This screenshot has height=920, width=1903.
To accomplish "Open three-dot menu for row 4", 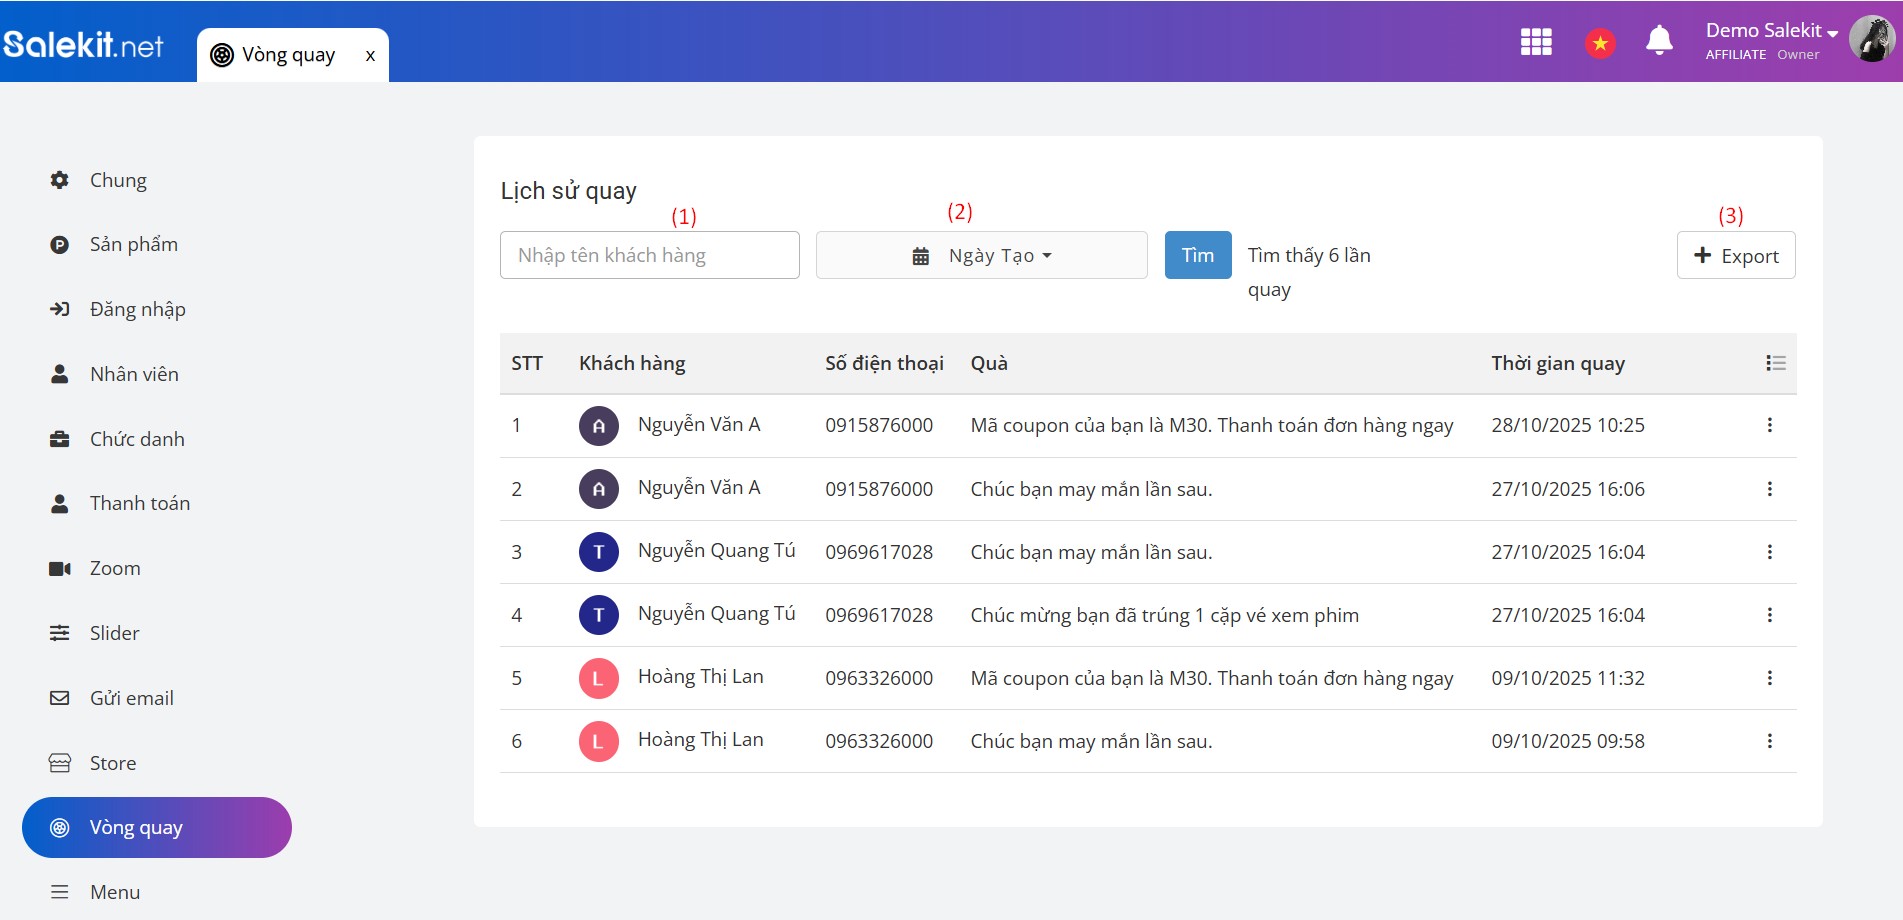I will click(x=1769, y=615).
